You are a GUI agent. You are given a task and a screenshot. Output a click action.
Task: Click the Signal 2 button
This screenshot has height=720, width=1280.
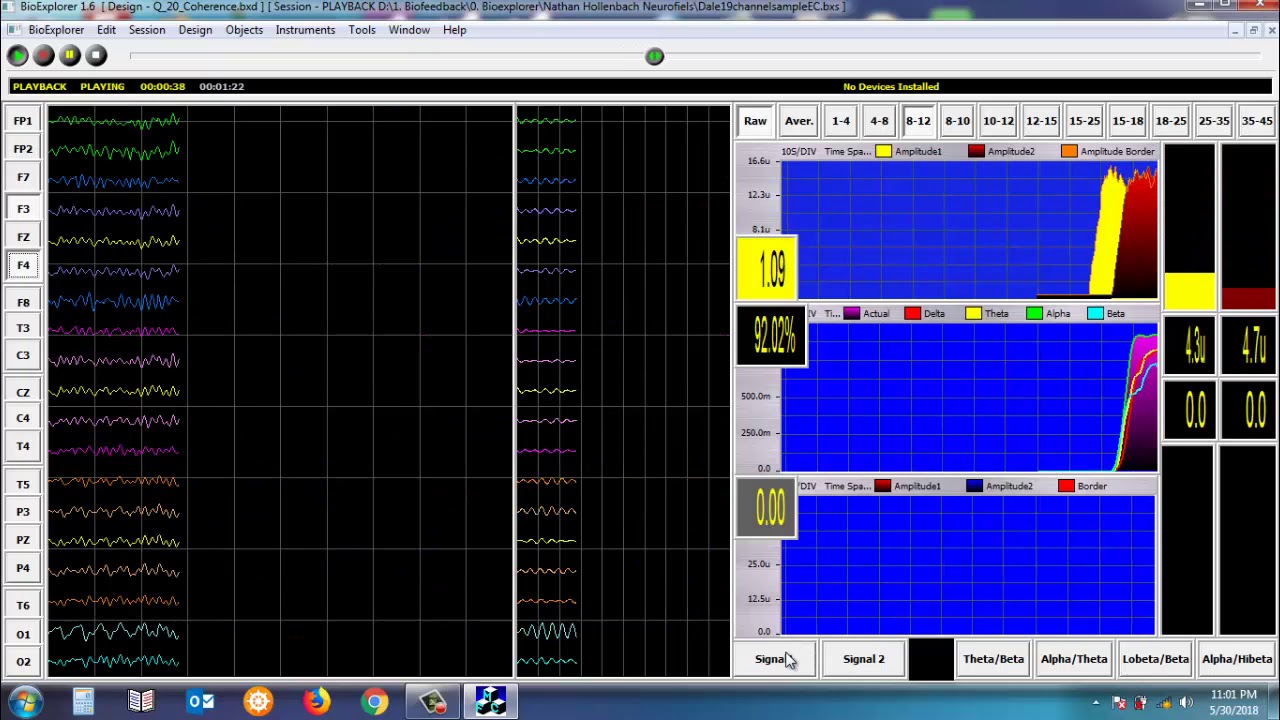[864, 659]
